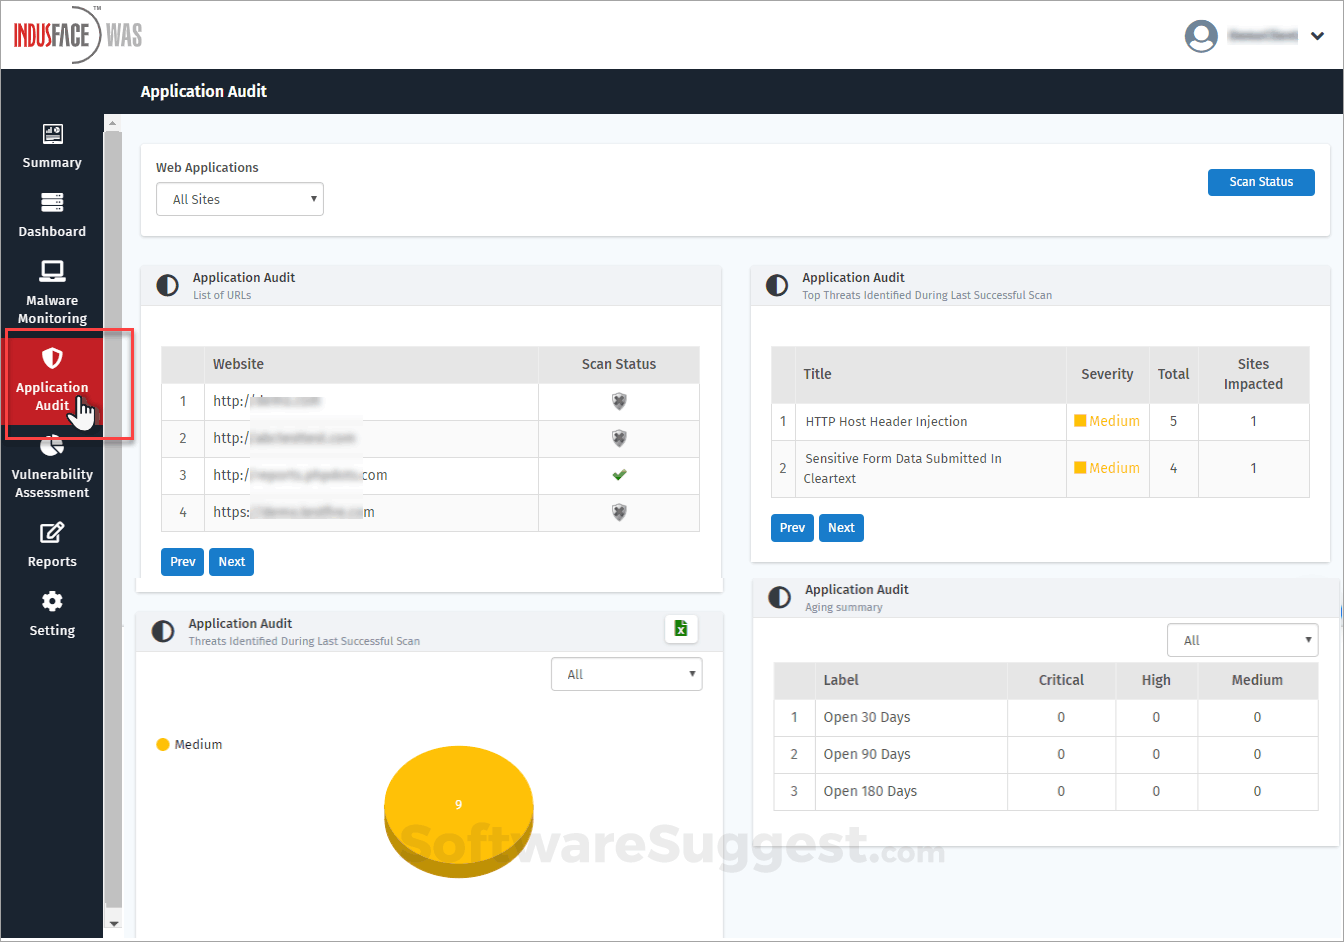
Task: Click Medium severity swatch for HTTP Host Header Injection
Action: [x=1080, y=421]
